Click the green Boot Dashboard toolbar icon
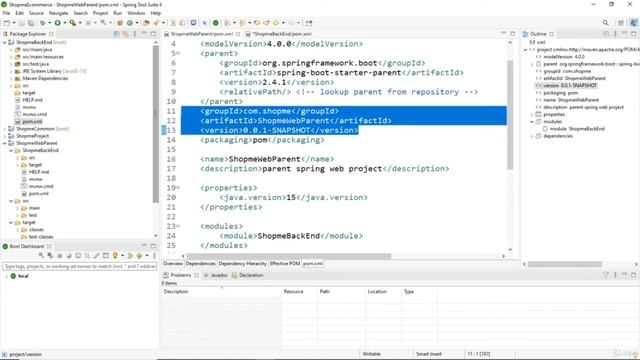 [x=216, y=23]
